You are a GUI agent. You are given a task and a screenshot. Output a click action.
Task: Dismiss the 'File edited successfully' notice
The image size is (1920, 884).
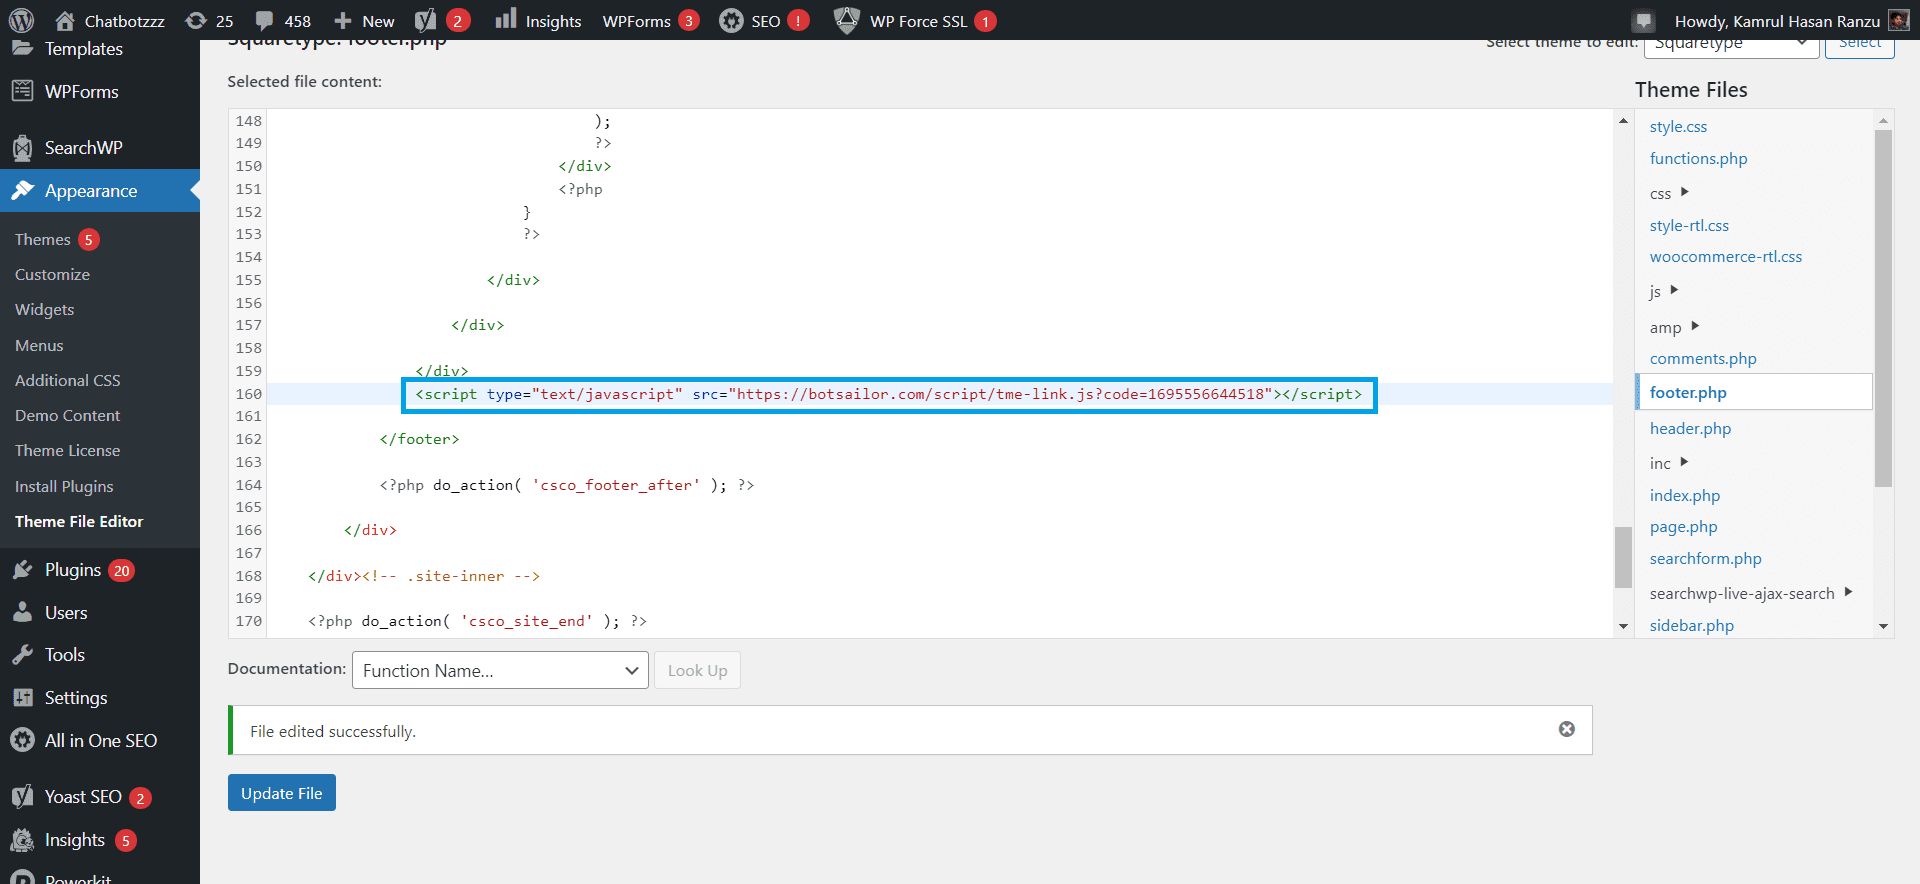(x=1566, y=729)
